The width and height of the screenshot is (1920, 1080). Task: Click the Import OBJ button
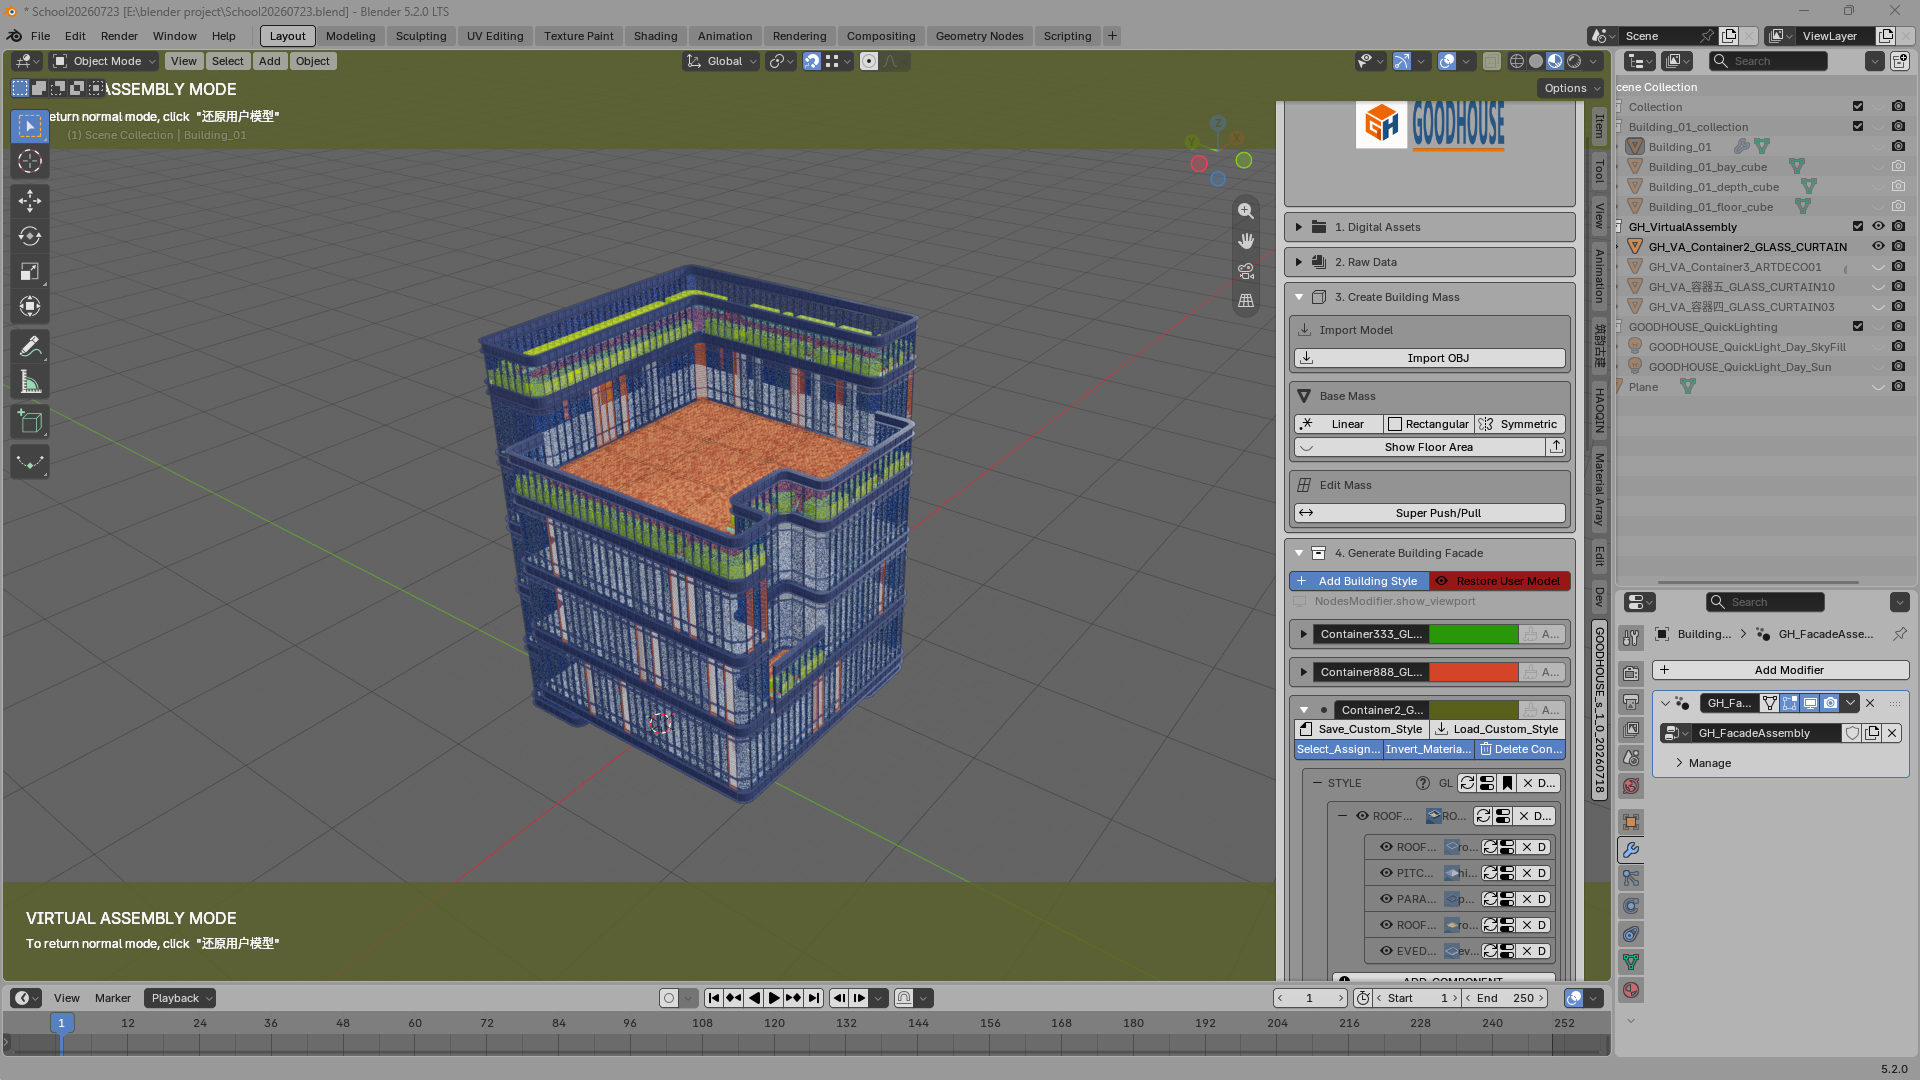coord(1430,358)
